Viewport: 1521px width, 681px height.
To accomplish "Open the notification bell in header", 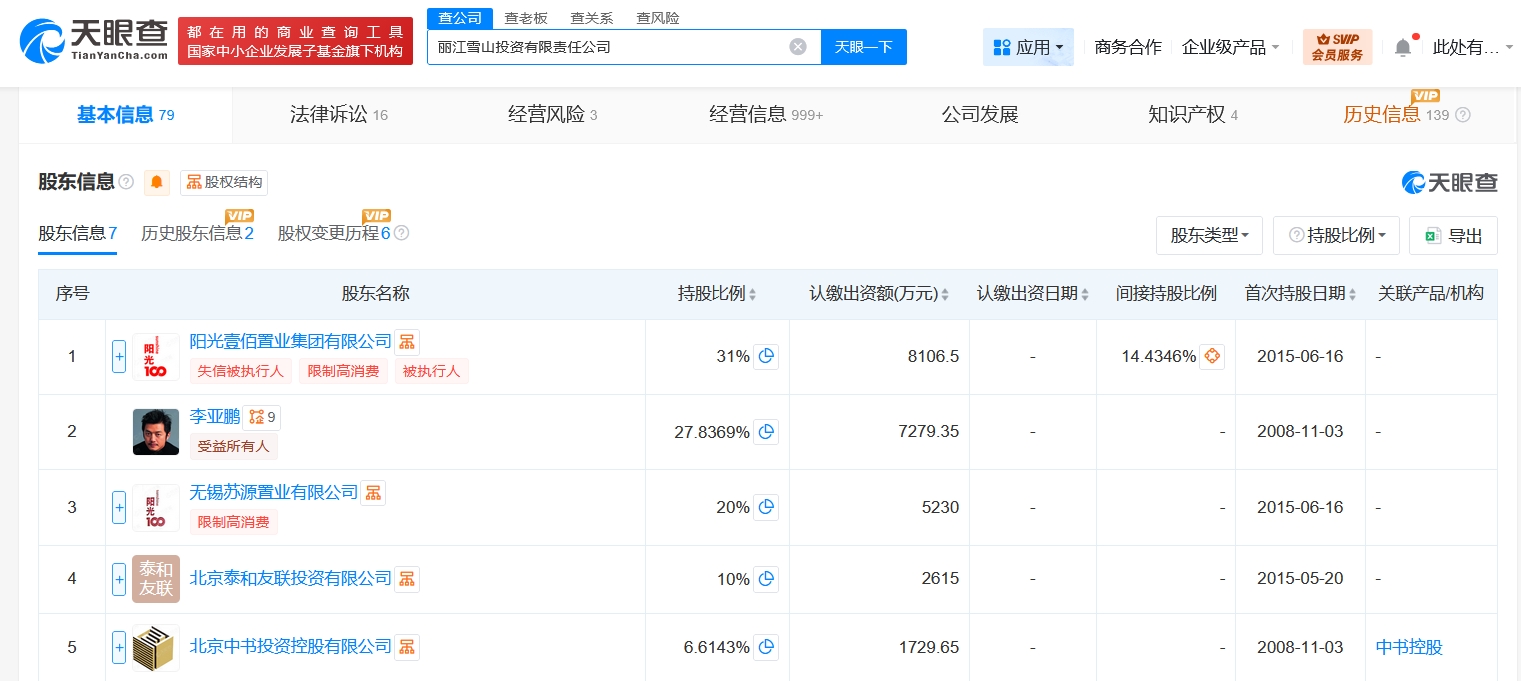I will click(1403, 47).
